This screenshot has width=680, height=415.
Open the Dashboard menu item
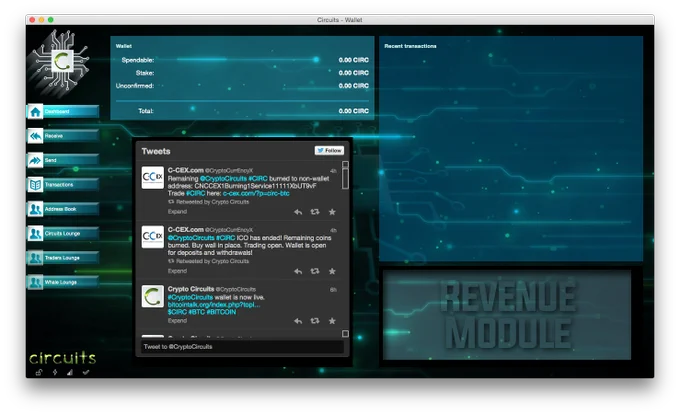click(63, 112)
